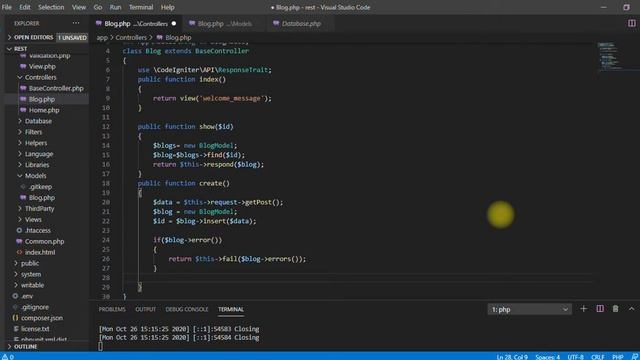Image resolution: width=640 pixels, height=360 pixels.
Task: Open the Help menu
Action: (167, 7)
